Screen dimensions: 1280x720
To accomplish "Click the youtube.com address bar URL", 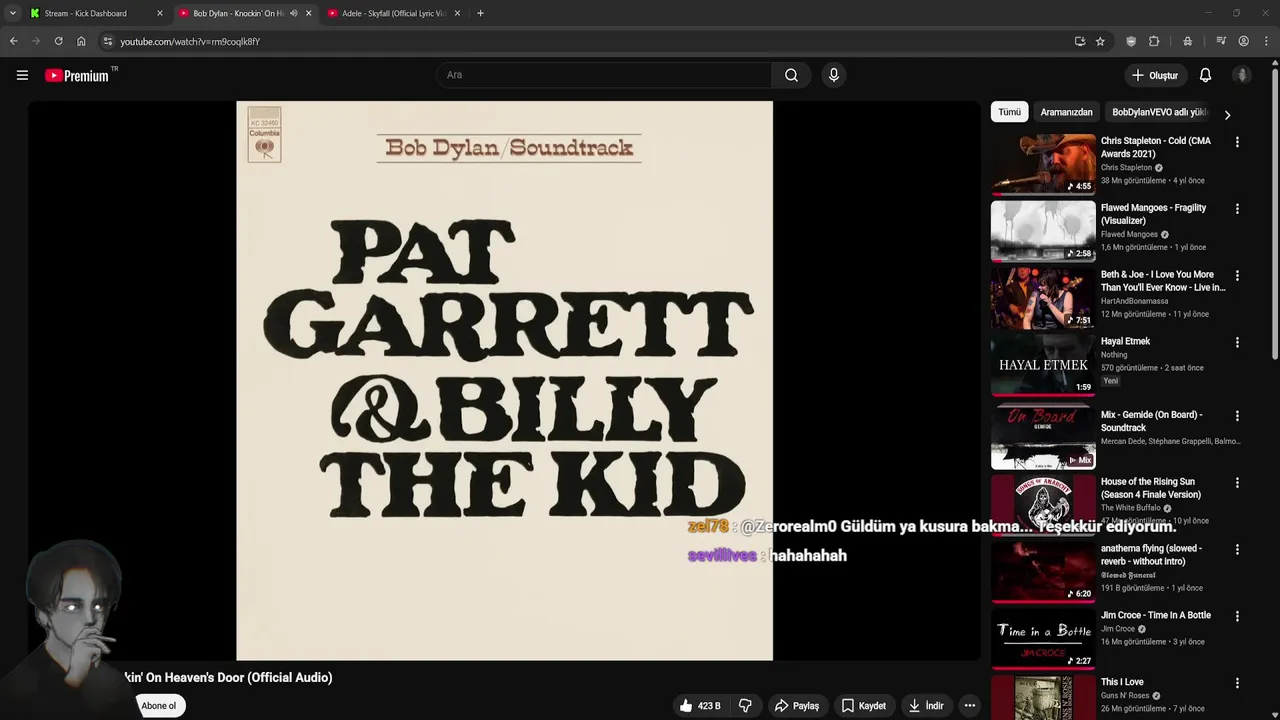I will pyautogui.click(x=190, y=42).
